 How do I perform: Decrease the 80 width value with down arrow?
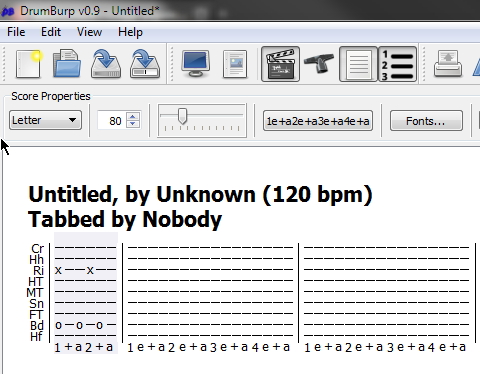coord(133,124)
